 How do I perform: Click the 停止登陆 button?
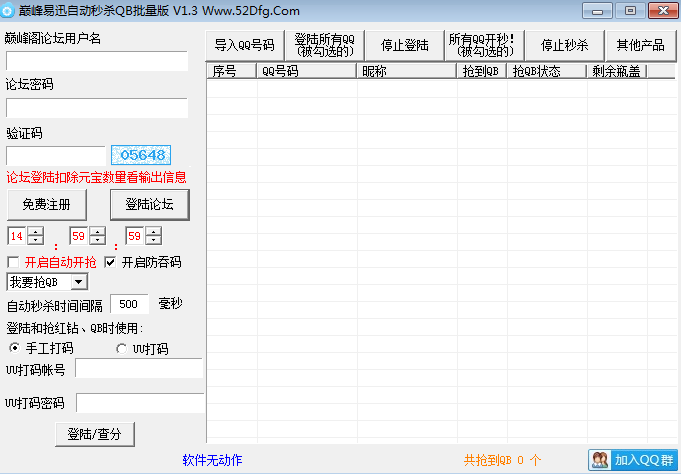[405, 45]
